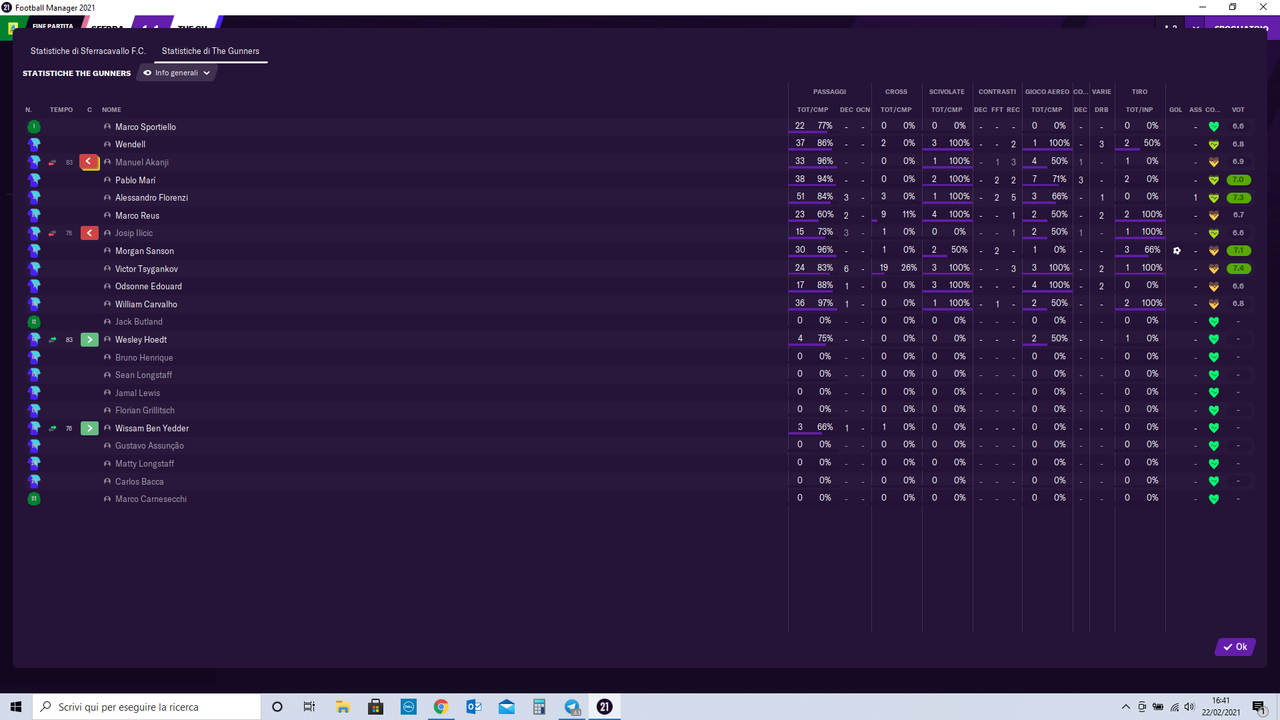
Task: Sort by the NOME column header
Action: click(111, 109)
